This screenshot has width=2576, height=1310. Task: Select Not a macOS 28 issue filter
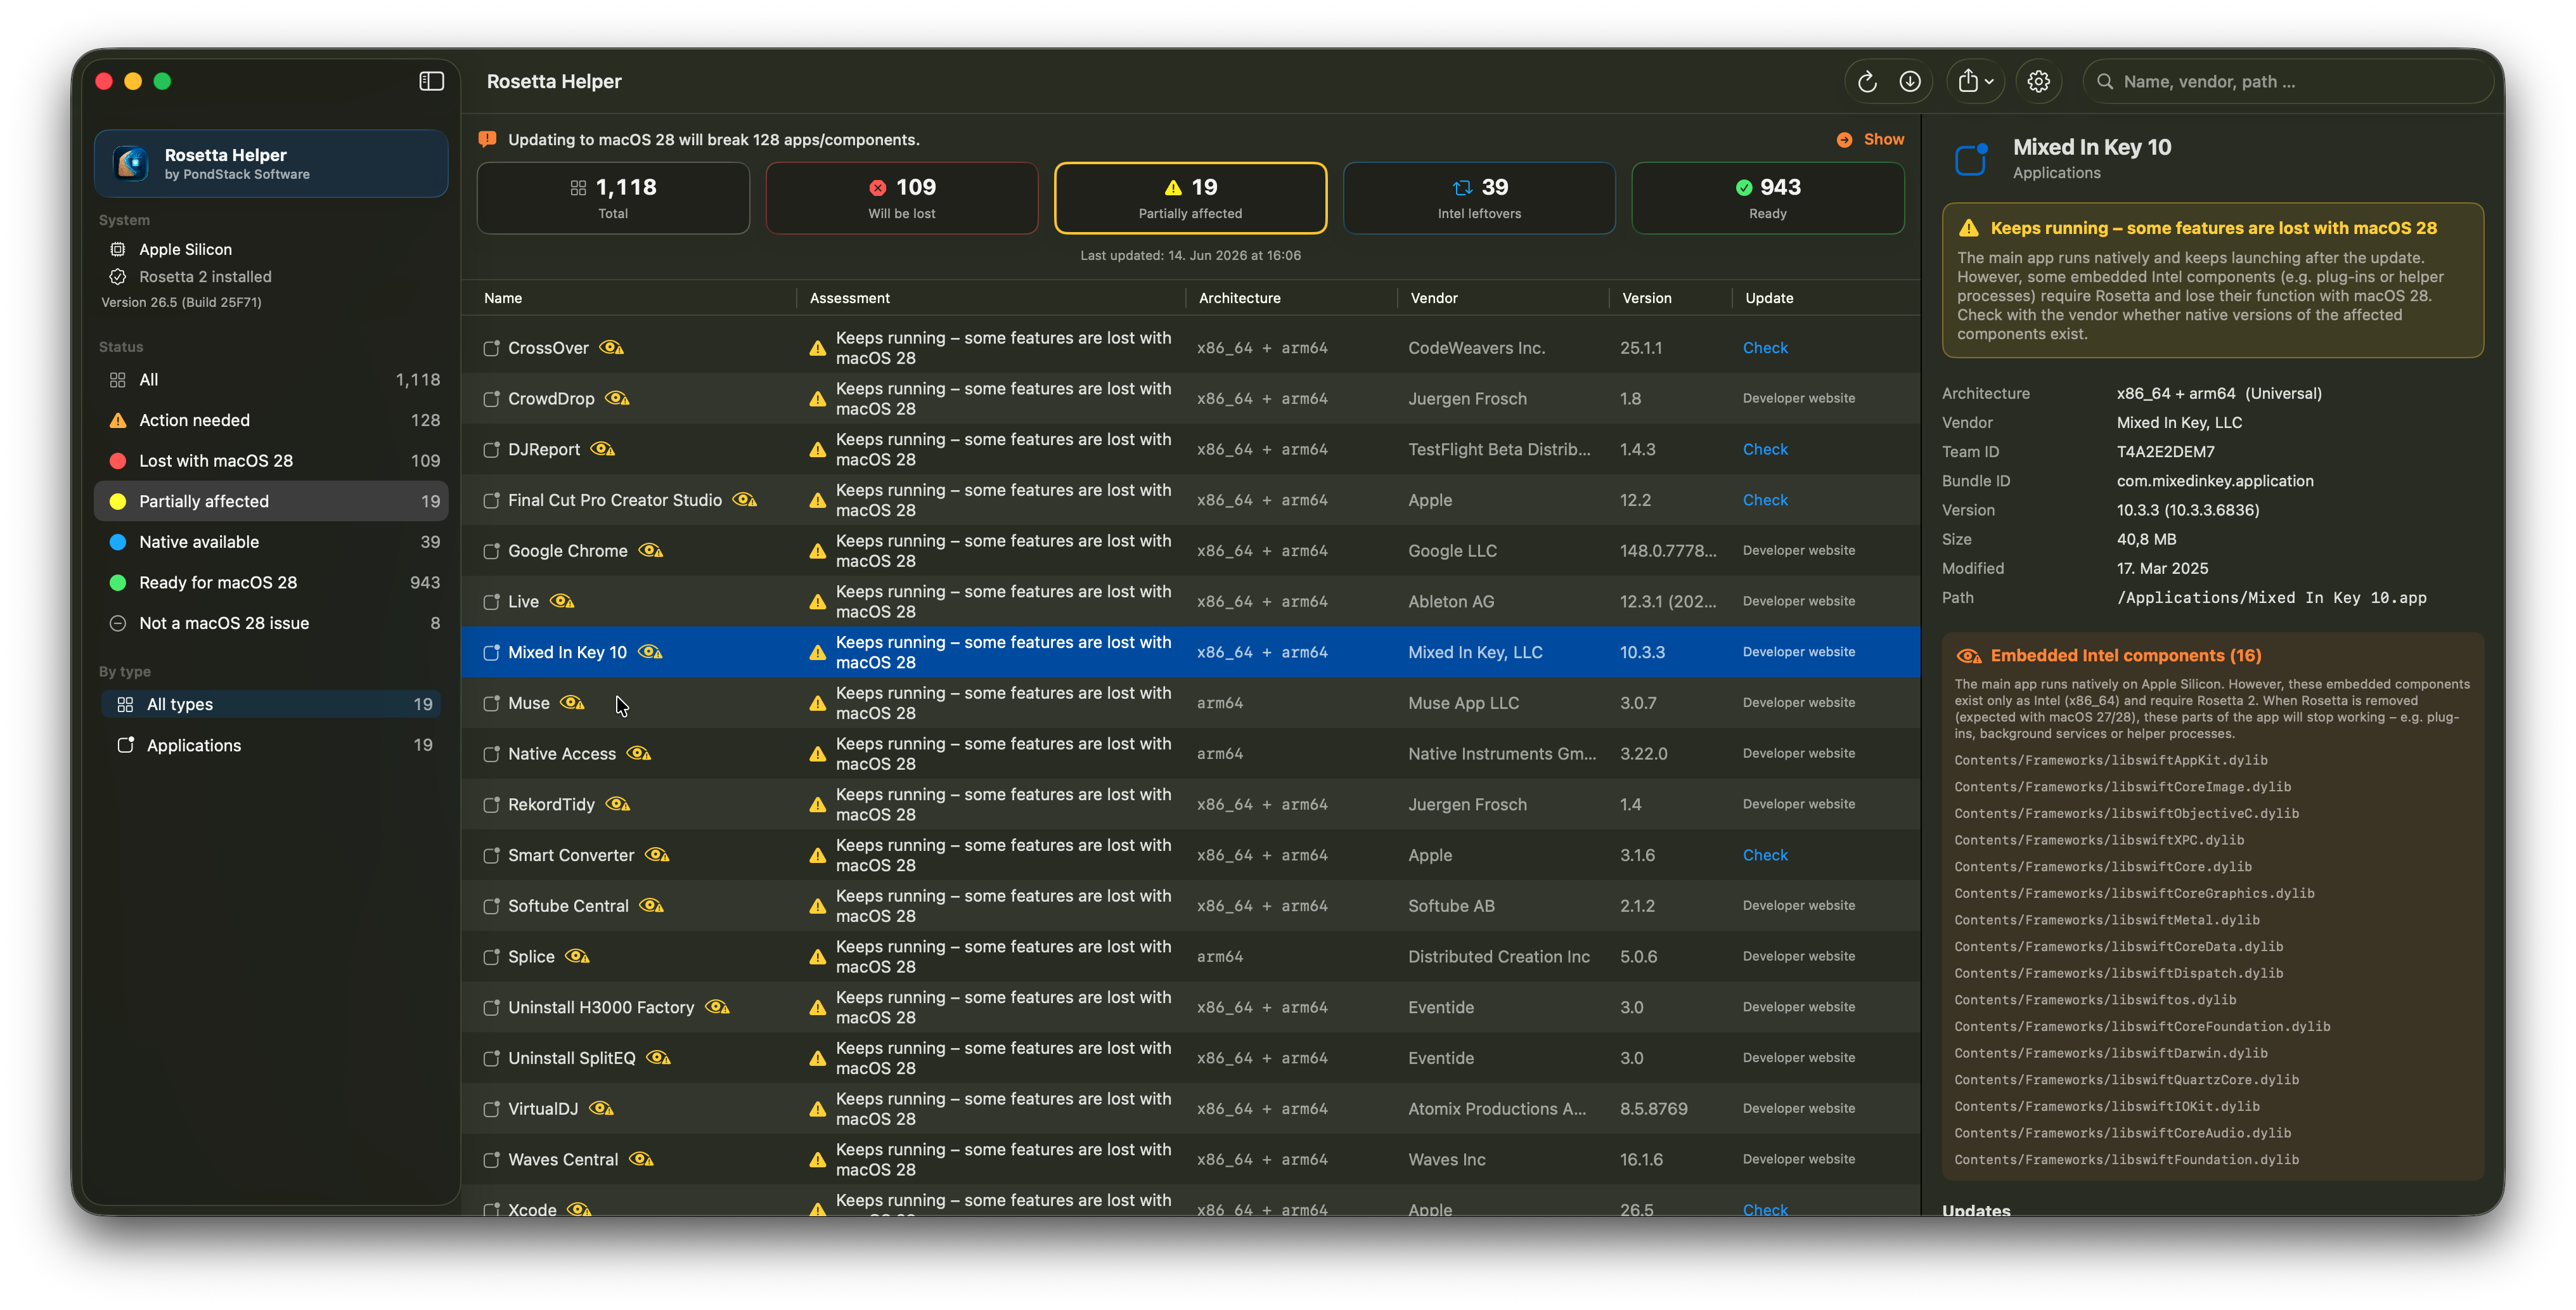(271, 623)
